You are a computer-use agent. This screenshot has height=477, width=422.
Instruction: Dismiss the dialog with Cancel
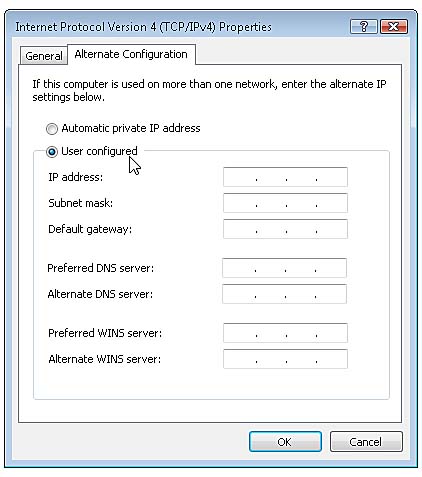click(366, 442)
